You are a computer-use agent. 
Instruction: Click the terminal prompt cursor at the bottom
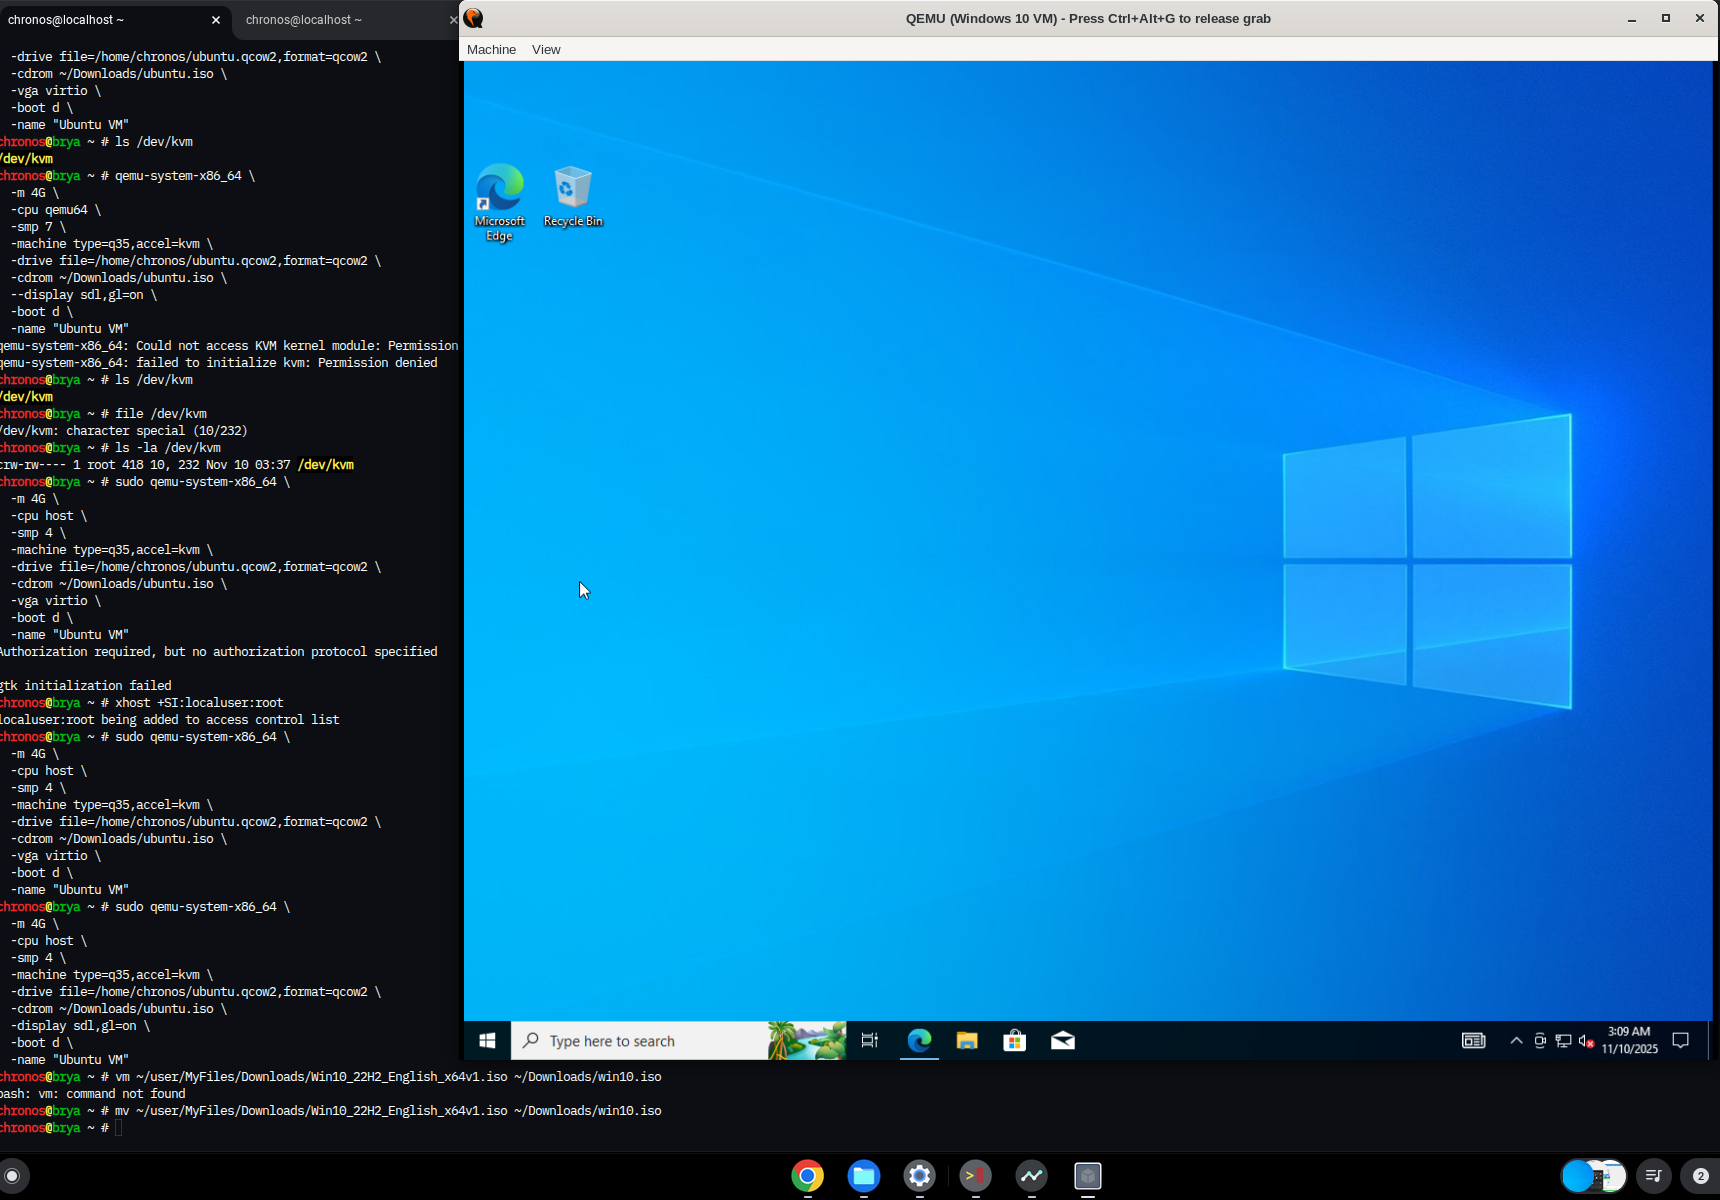(118, 1128)
